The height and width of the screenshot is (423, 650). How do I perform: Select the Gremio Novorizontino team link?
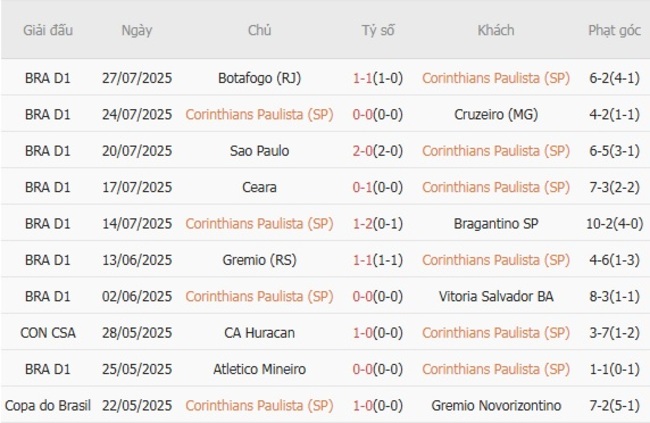(x=496, y=405)
